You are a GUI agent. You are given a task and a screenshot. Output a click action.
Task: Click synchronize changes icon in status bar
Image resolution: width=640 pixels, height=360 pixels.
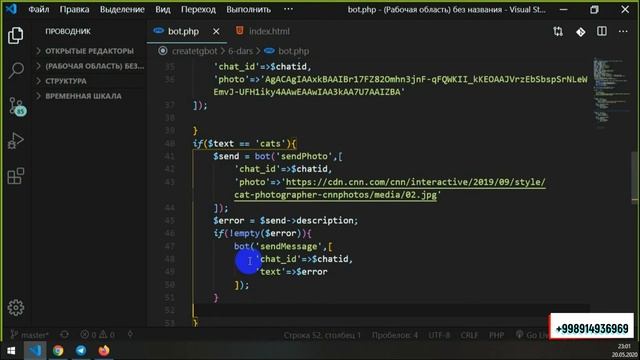pyautogui.click(x=64, y=335)
